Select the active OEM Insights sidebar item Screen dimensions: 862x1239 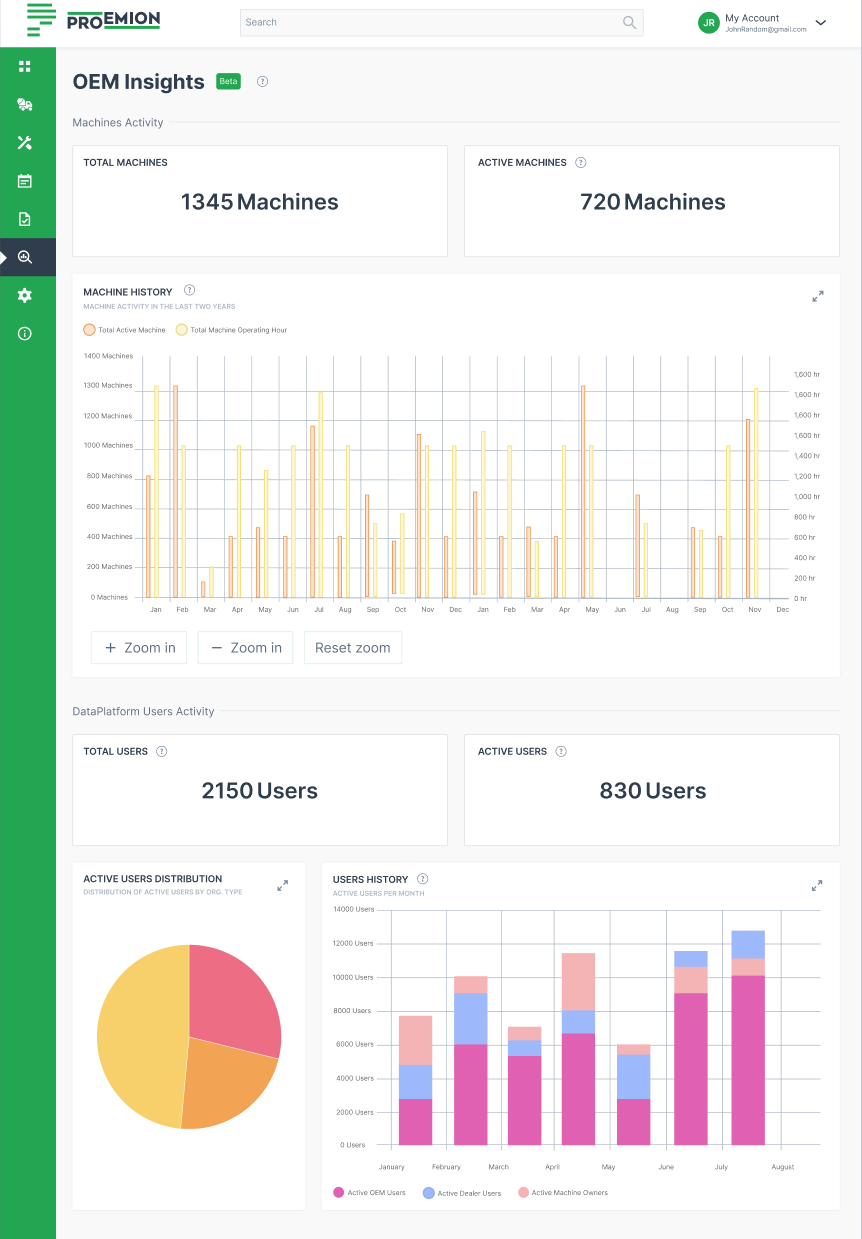coord(25,257)
